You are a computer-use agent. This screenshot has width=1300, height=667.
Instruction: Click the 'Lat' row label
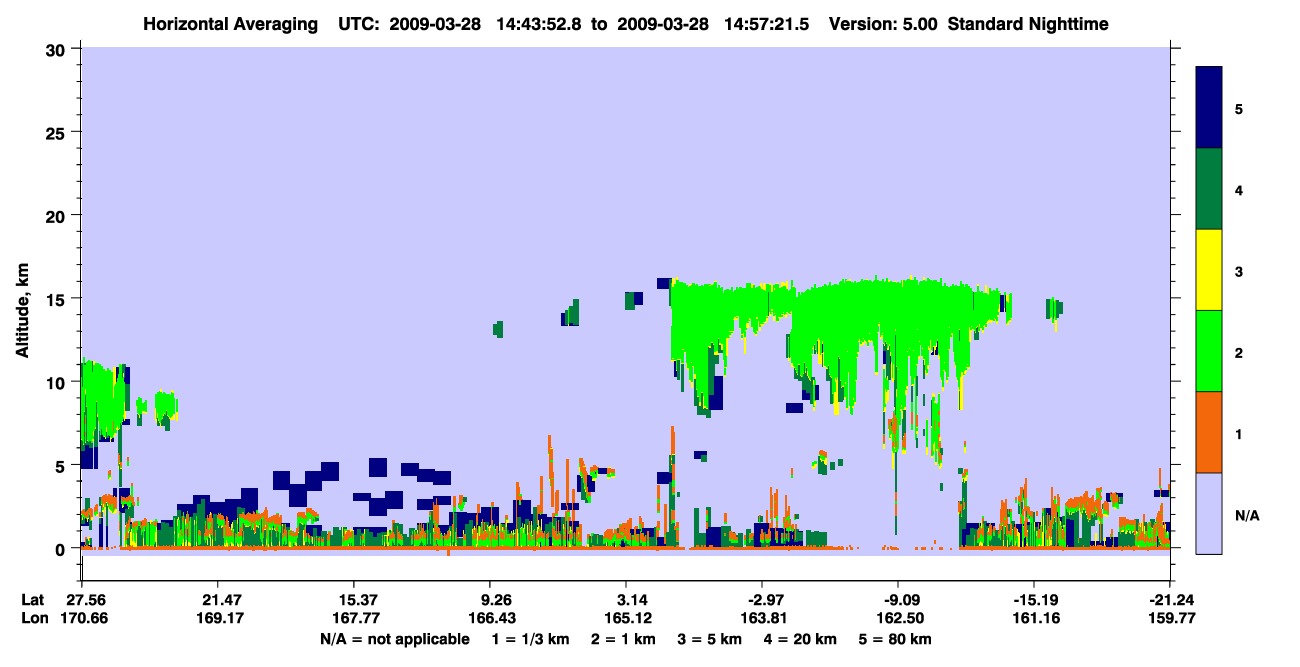click(32, 600)
